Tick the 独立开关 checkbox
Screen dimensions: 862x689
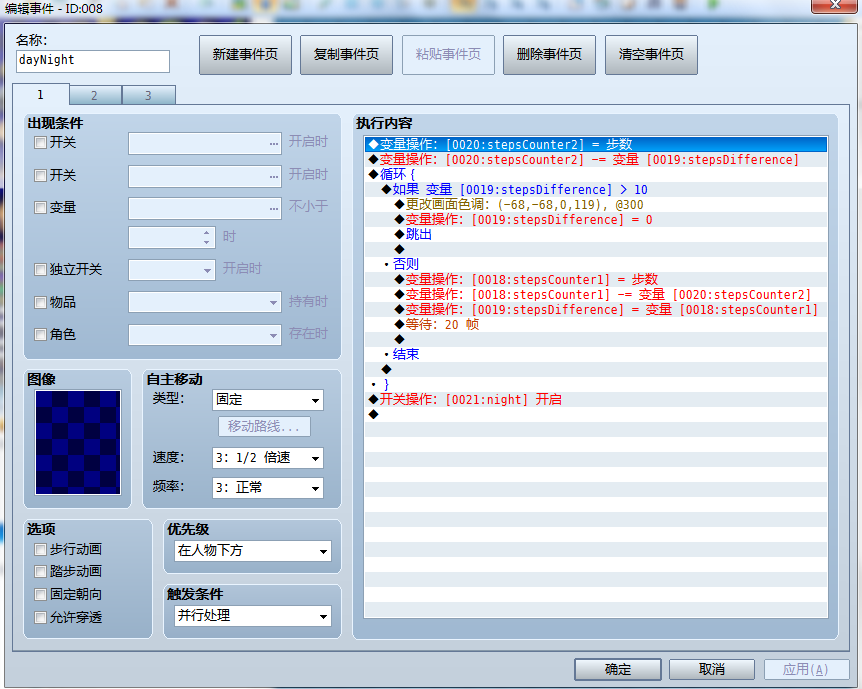tap(40, 269)
